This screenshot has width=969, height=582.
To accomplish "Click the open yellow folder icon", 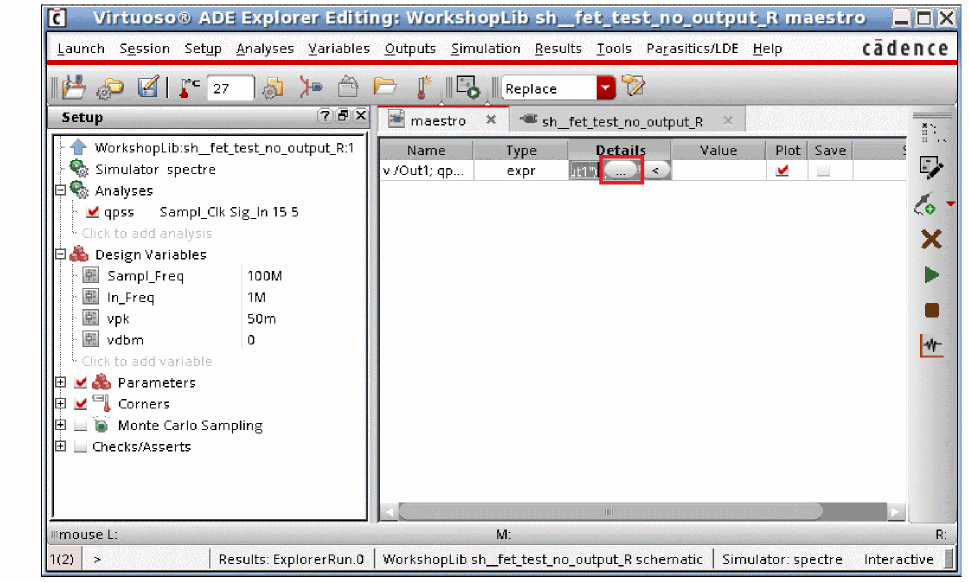I will [384, 86].
